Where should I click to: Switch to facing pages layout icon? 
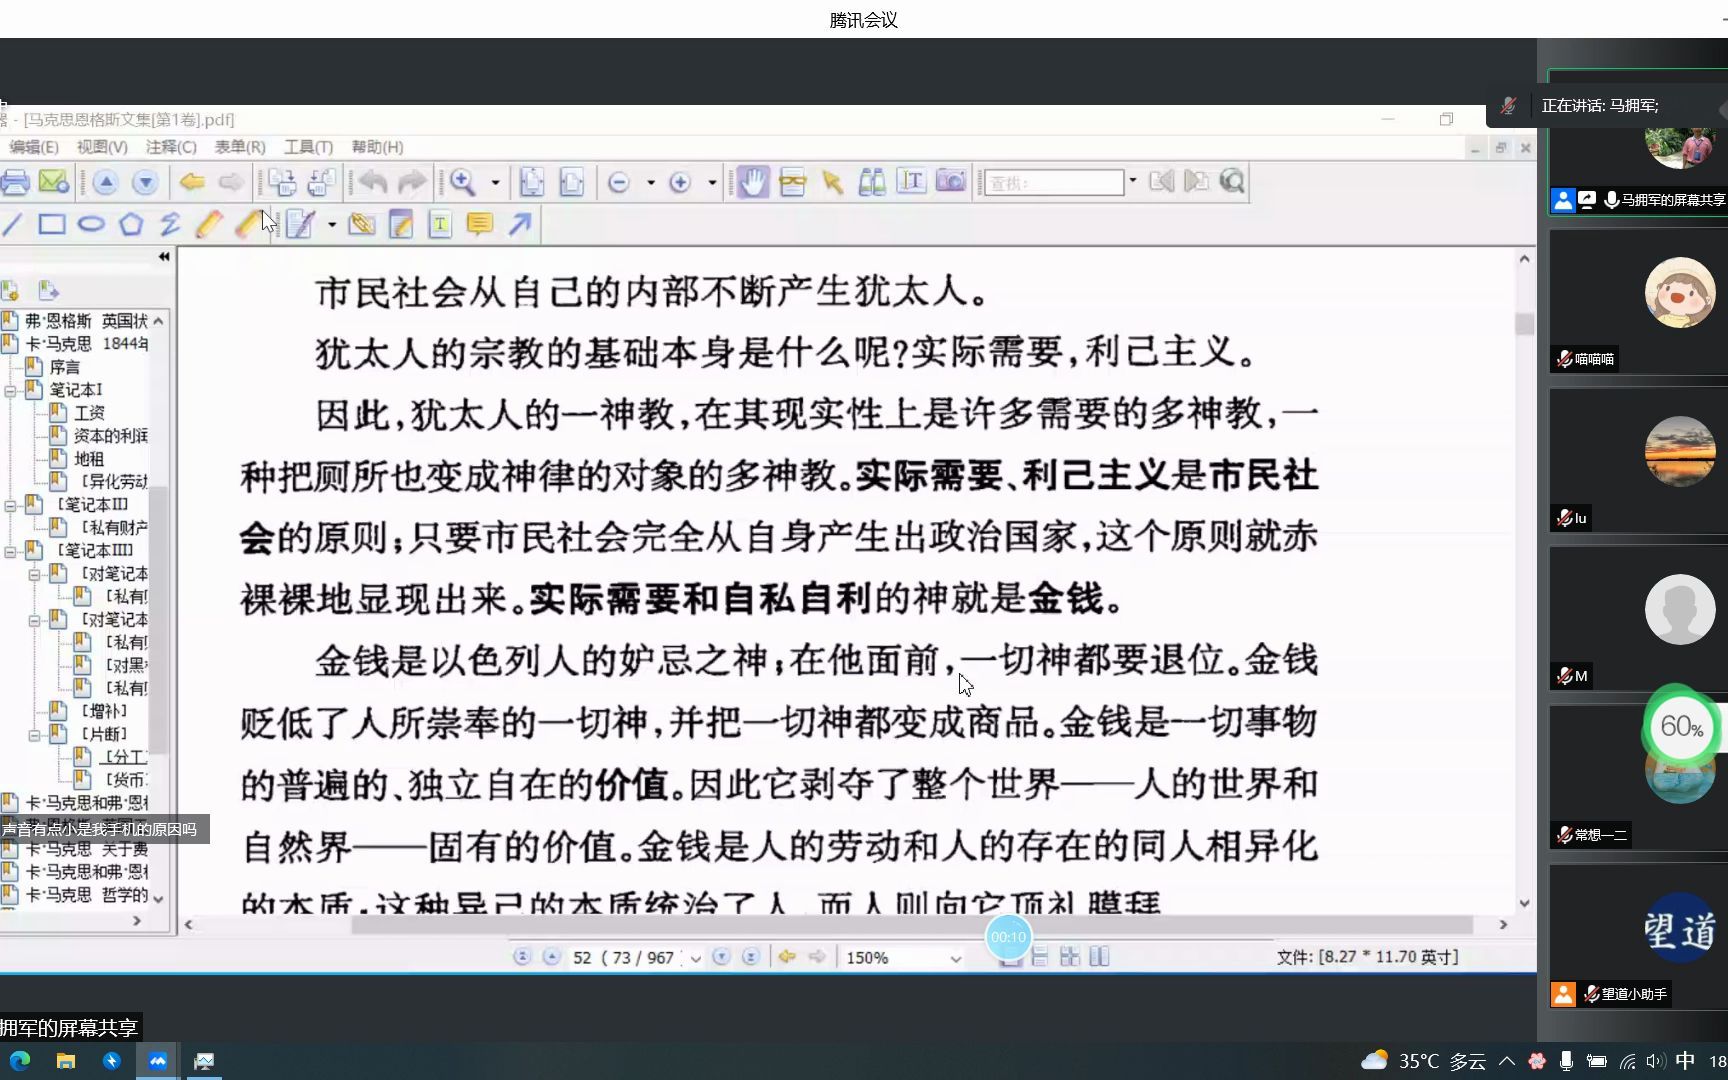1099,957
